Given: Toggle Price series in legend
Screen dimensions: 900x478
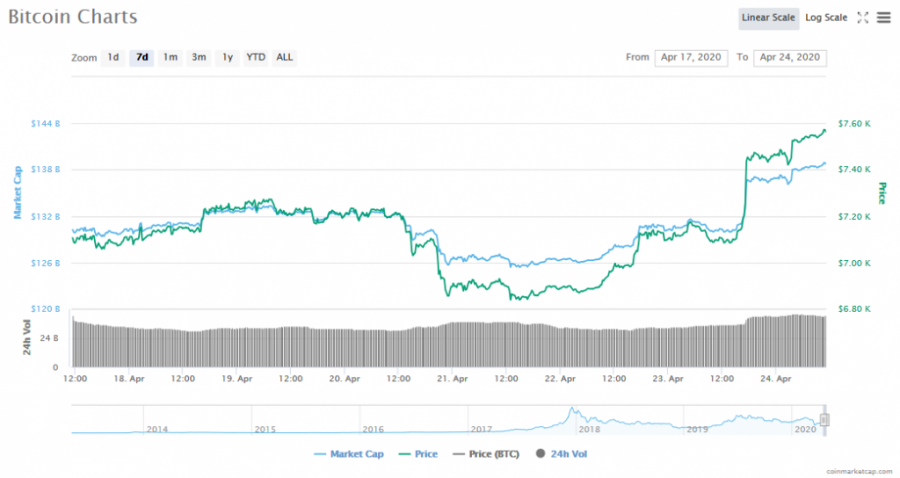Looking at the screenshot, I should 418,454.
